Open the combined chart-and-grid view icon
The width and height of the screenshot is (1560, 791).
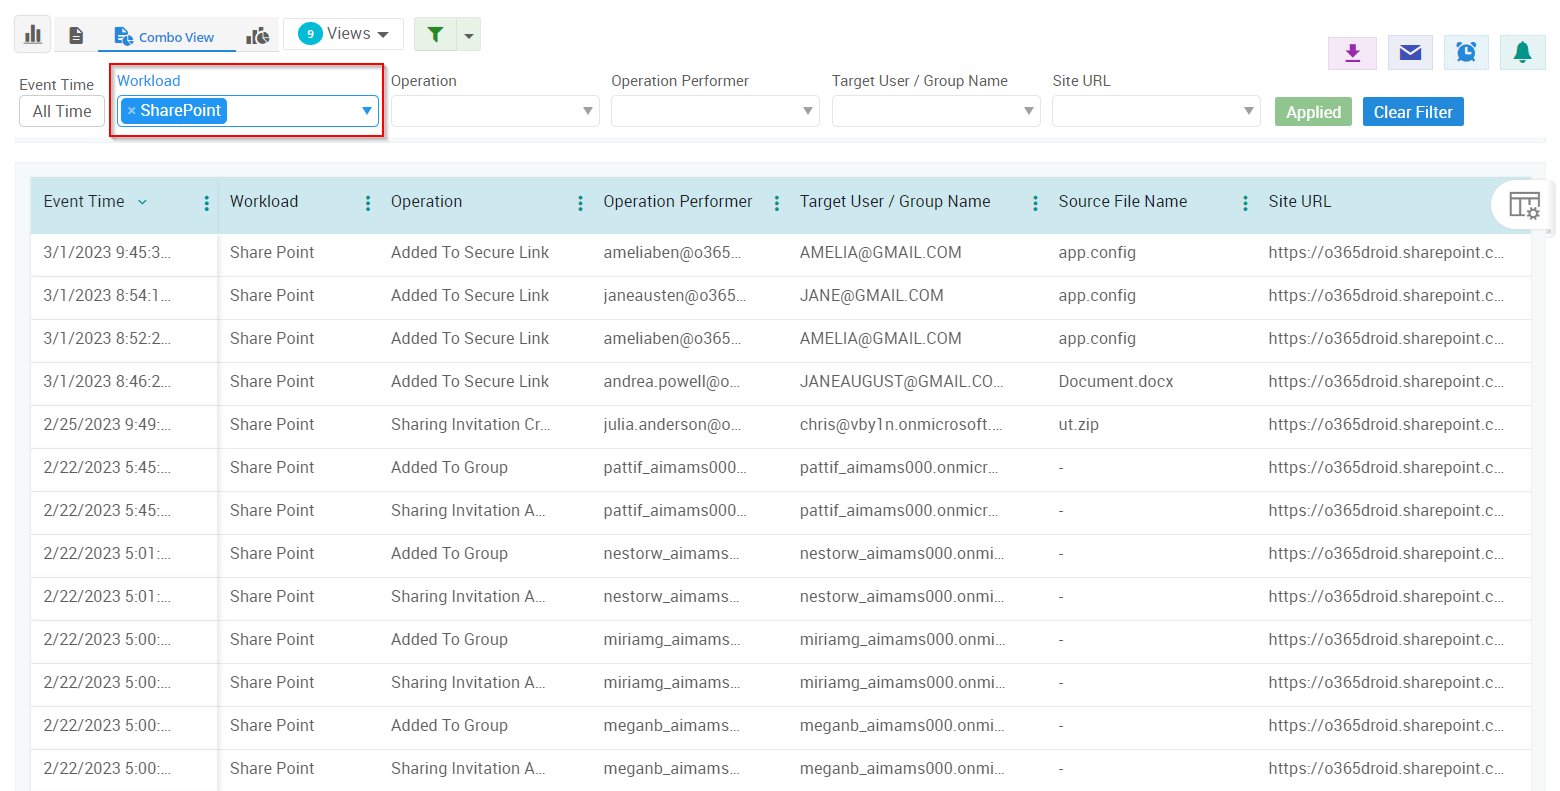coord(257,33)
